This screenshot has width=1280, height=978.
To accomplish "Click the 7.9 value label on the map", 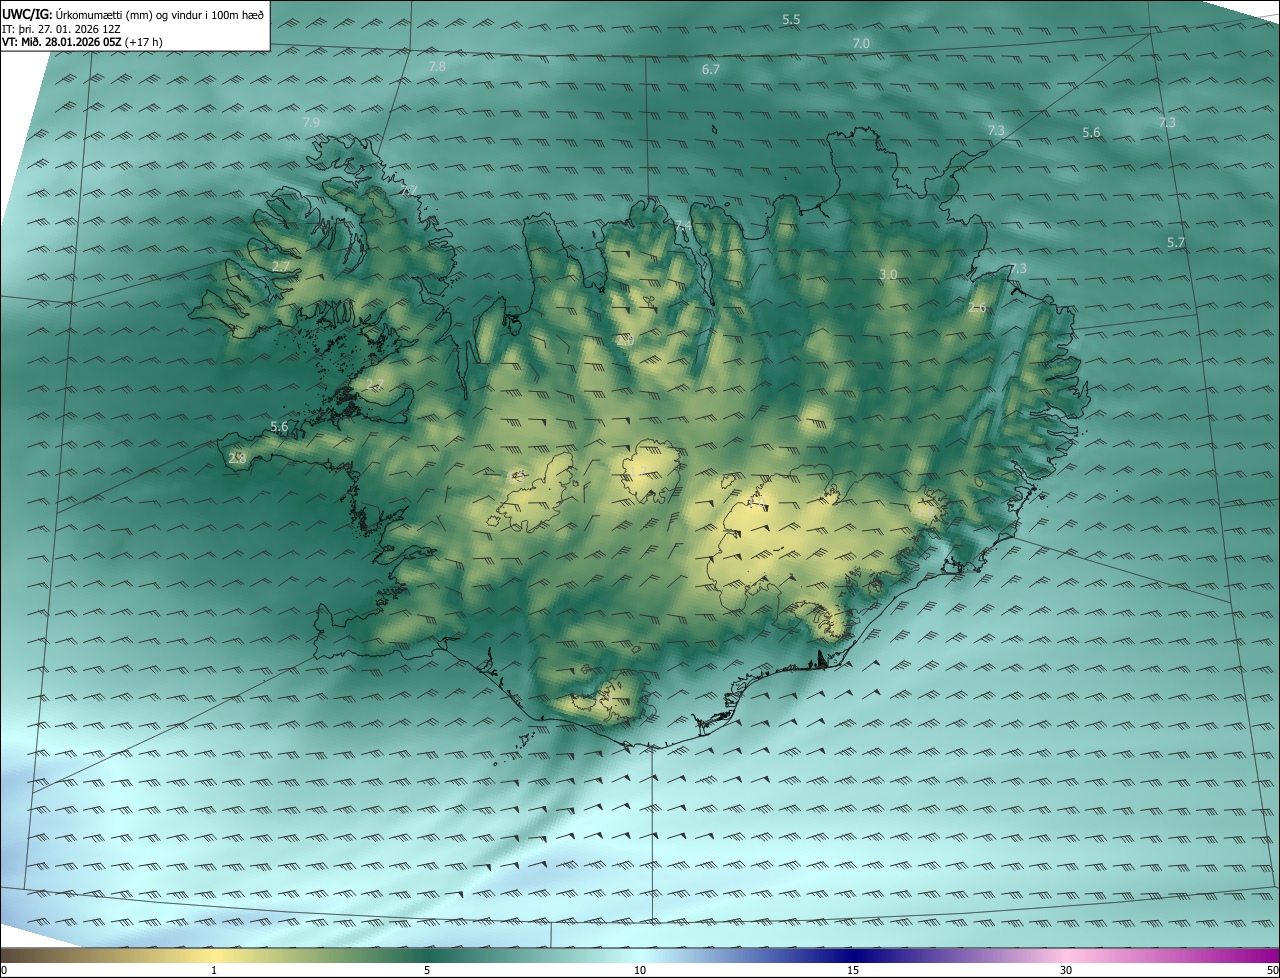I will point(311,123).
